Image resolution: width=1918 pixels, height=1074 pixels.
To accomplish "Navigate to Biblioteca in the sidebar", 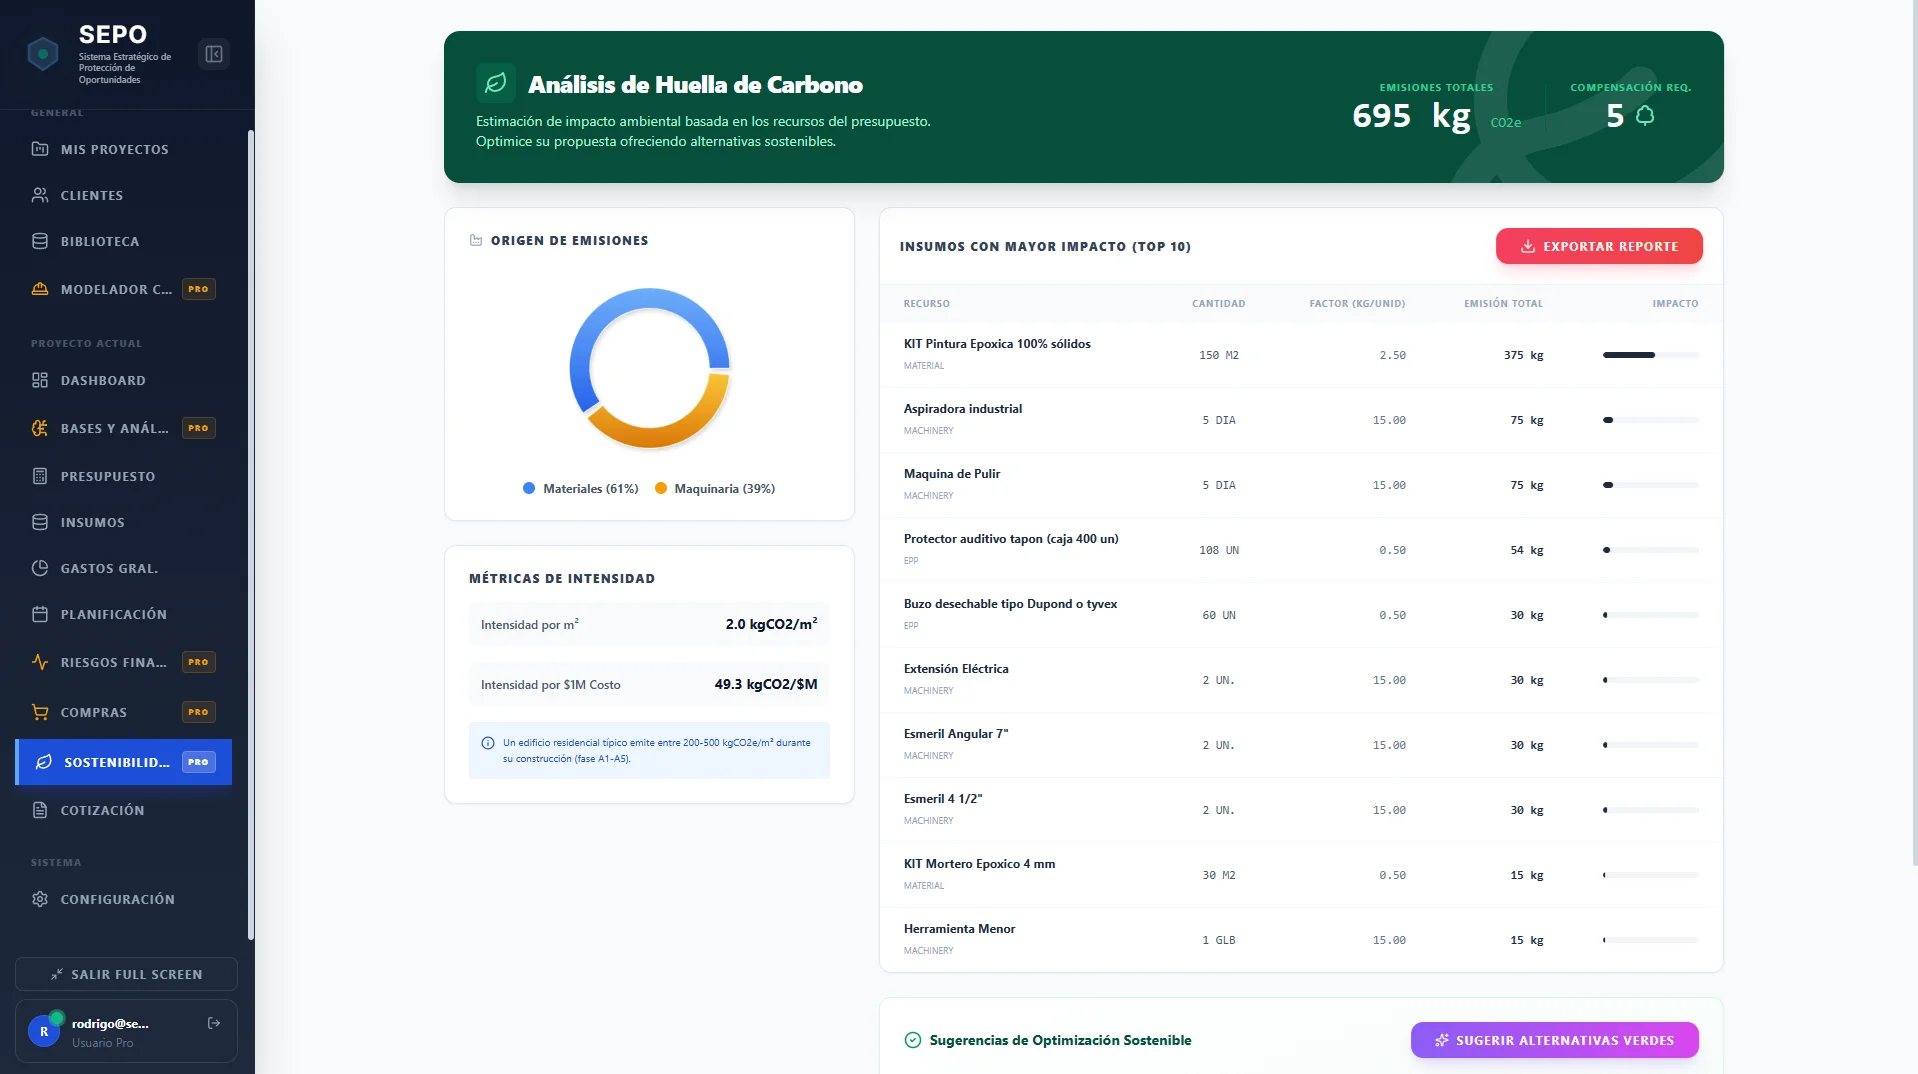I will click(100, 241).
